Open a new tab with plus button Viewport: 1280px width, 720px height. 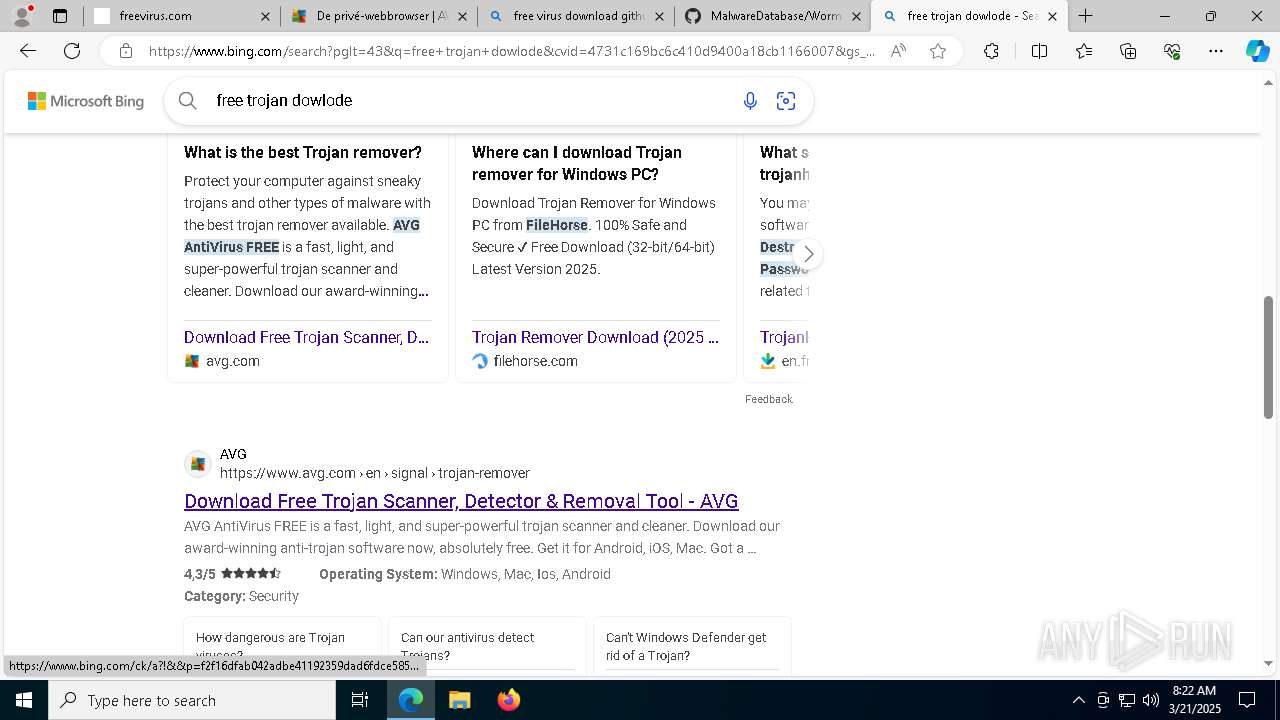pyautogui.click(x=1085, y=16)
